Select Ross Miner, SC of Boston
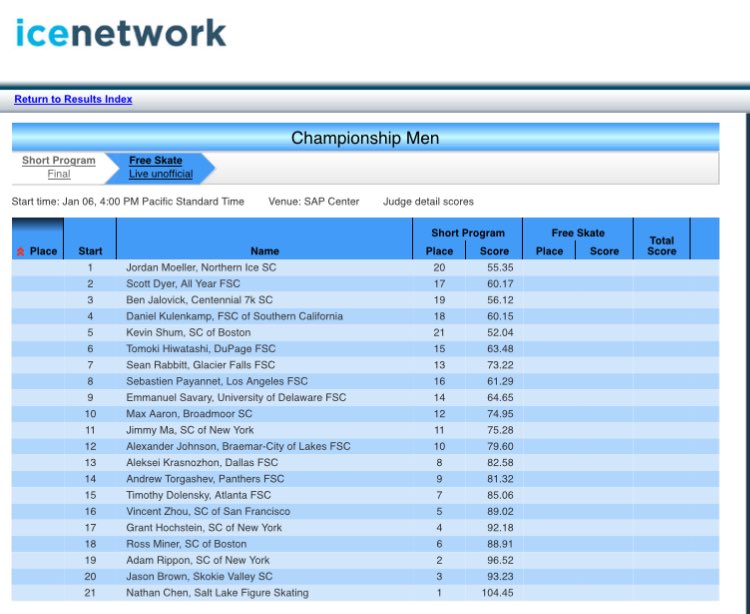 pyautogui.click(x=187, y=544)
